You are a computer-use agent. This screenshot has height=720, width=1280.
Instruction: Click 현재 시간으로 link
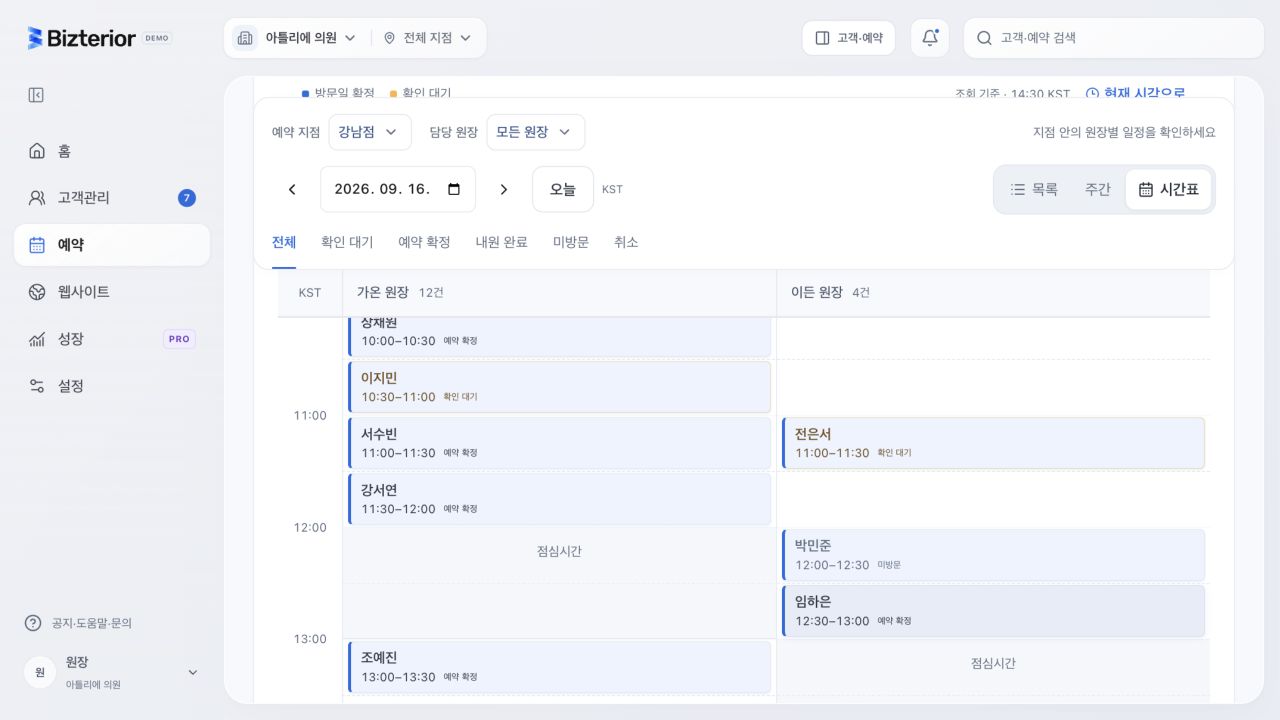[x=1135, y=93]
